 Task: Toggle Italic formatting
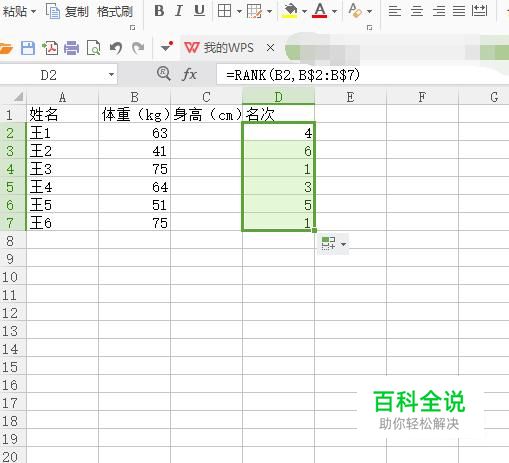[x=179, y=11]
